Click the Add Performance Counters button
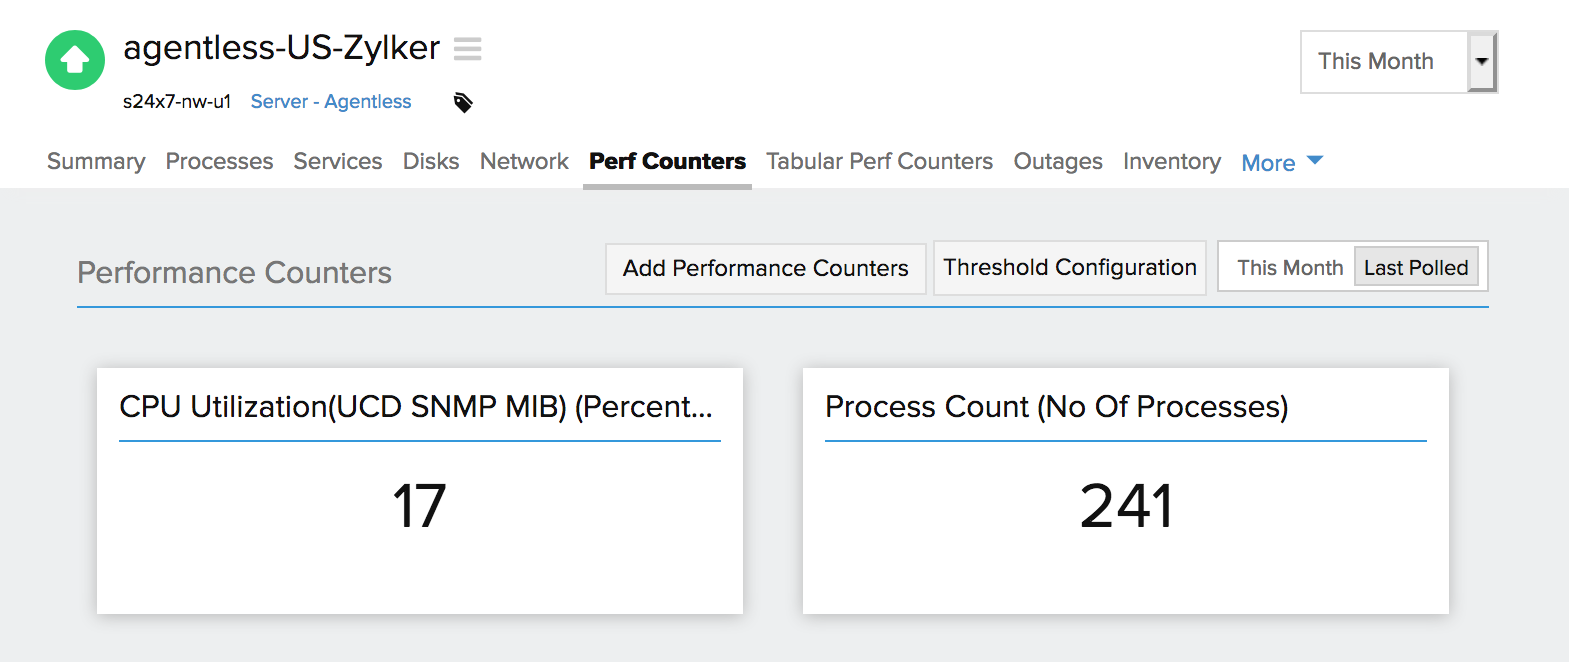 click(765, 268)
